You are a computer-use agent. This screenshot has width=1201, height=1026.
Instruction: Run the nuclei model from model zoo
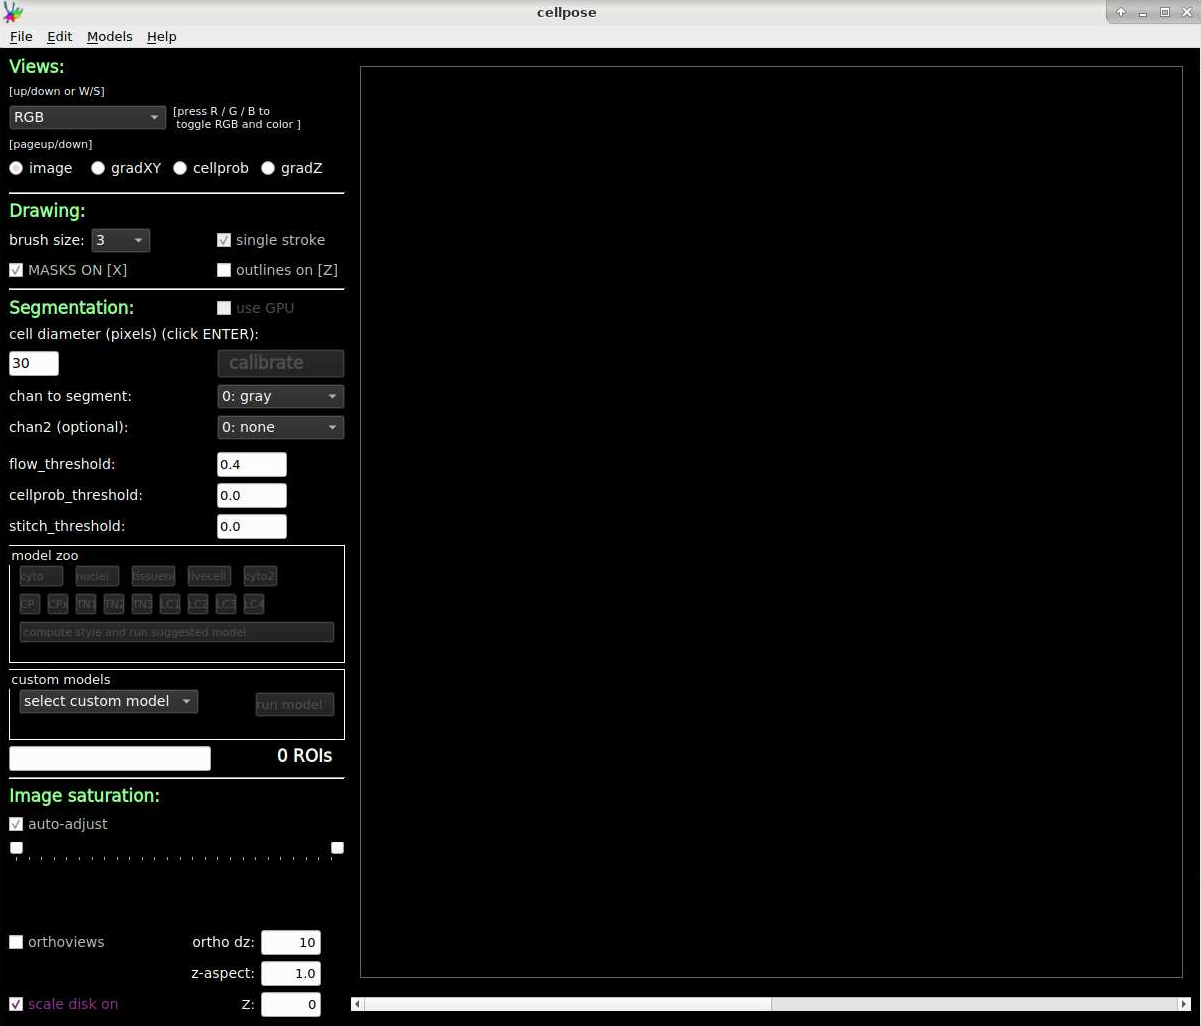tap(96, 575)
